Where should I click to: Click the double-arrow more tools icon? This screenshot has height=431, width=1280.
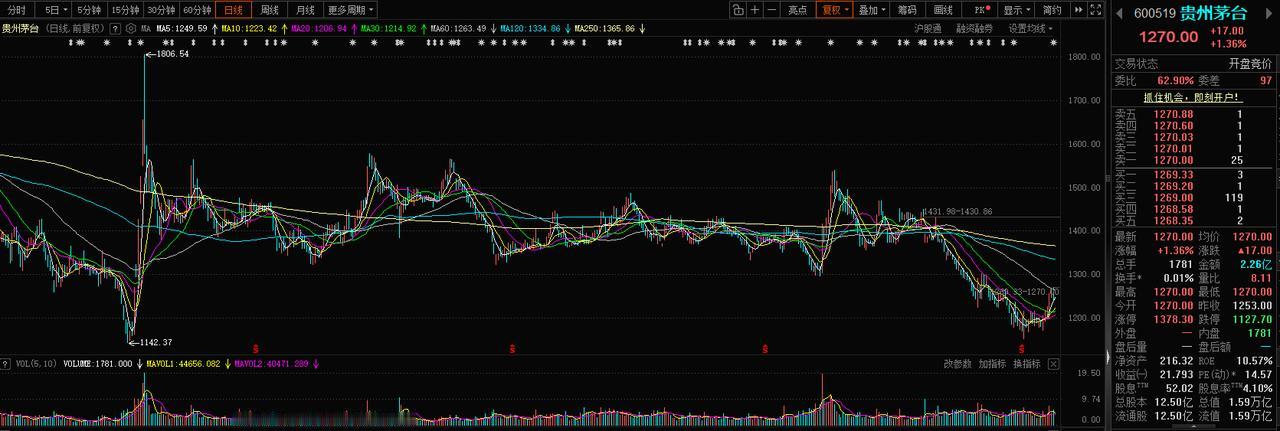pyautogui.click(x=1078, y=9)
